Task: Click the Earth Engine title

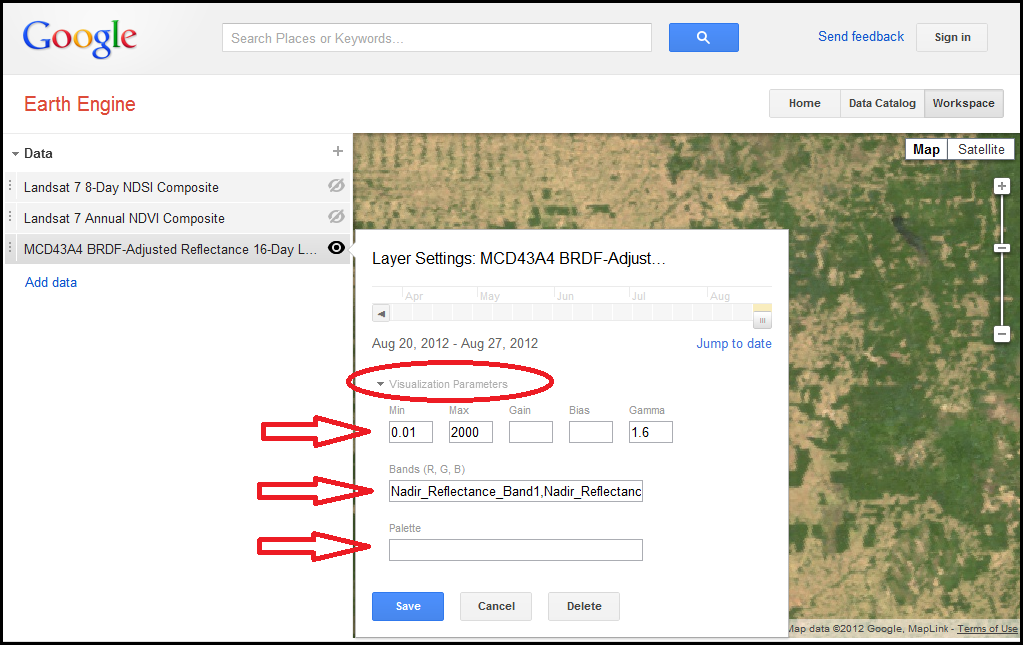Action: click(80, 104)
